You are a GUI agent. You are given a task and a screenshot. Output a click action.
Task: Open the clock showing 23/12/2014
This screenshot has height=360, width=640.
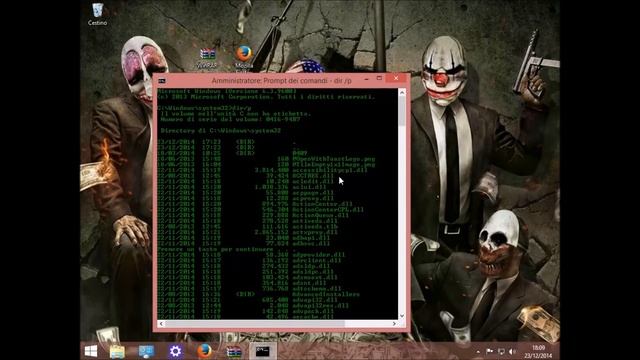click(538, 352)
